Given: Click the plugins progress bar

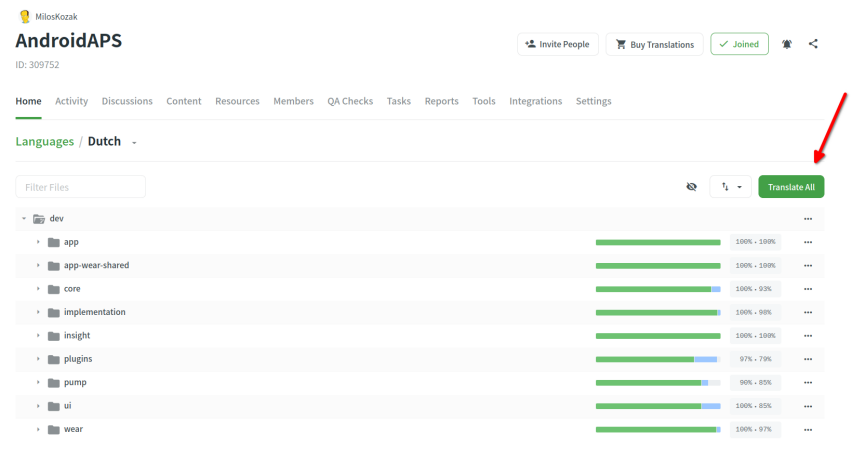Looking at the screenshot, I should (x=658, y=359).
